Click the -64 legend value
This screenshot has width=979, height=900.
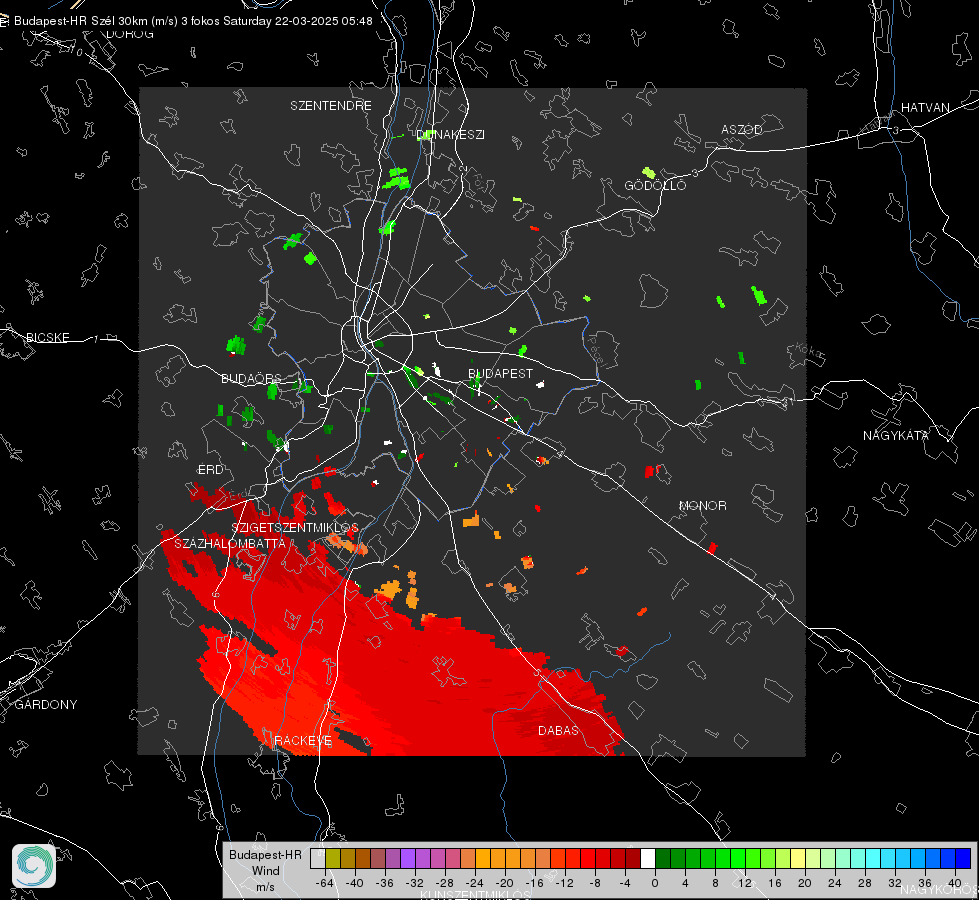pyautogui.click(x=325, y=883)
